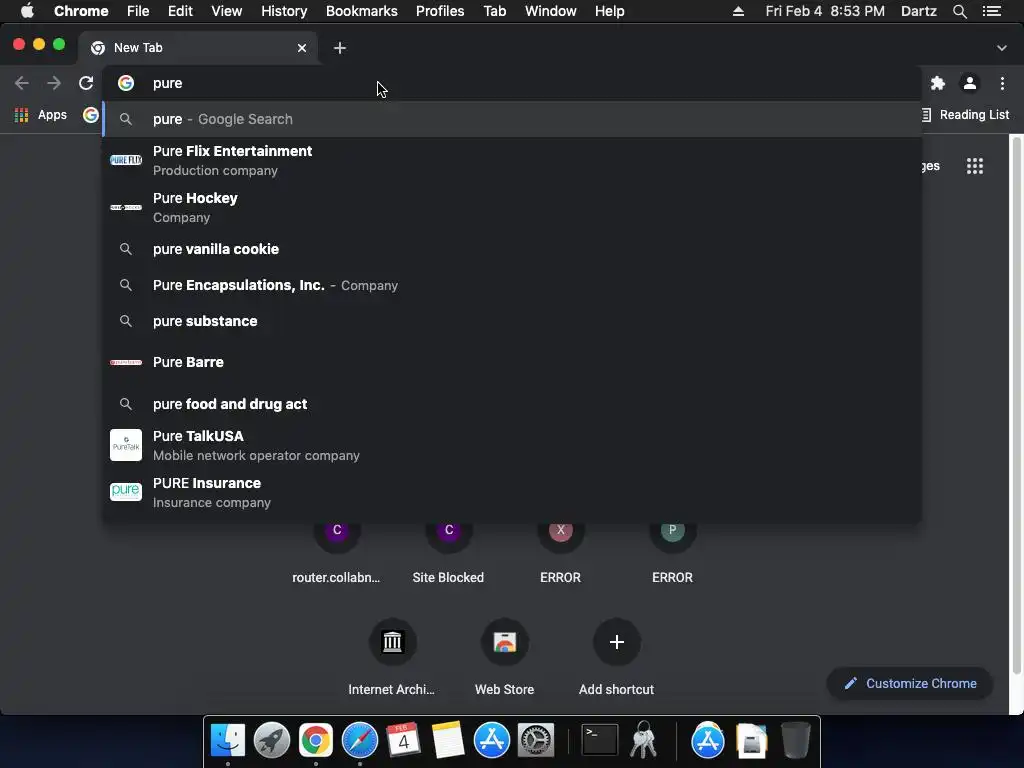The height and width of the screenshot is (768, 1024).
Task: Open the Profiles menu
Action: (x=440, y=11)
